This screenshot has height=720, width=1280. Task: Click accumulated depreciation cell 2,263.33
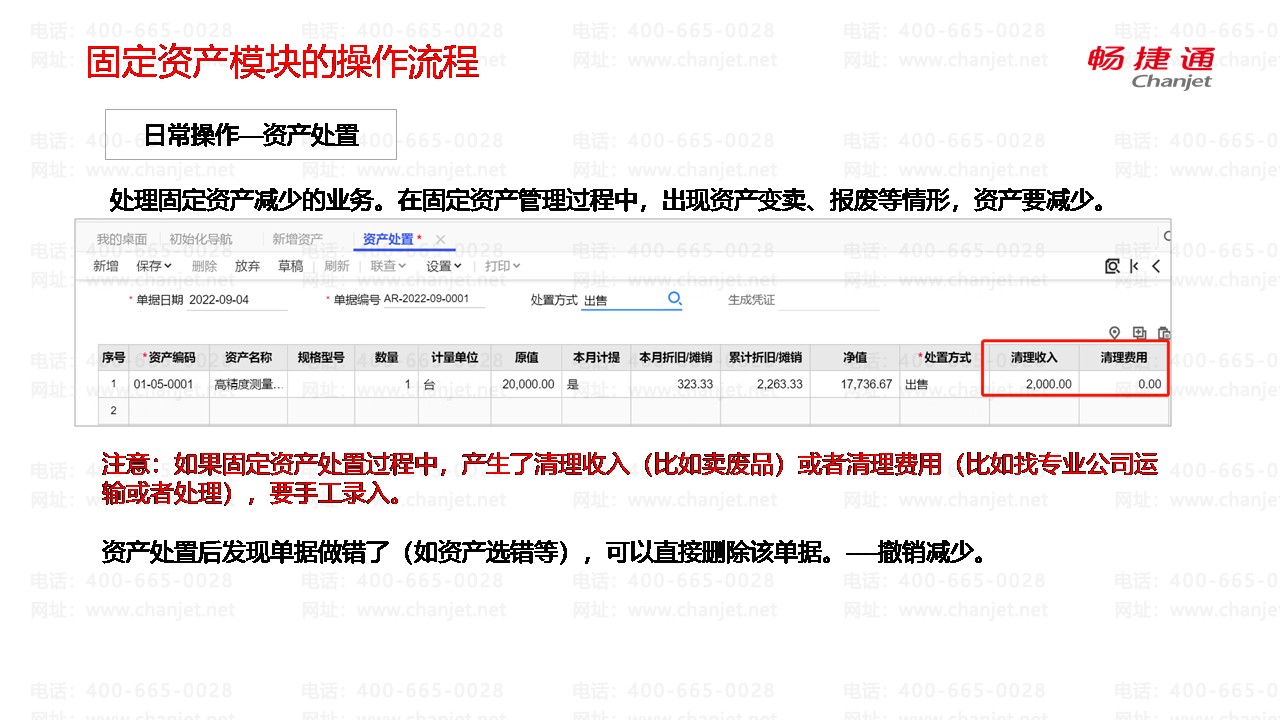(x=766, y=384)
